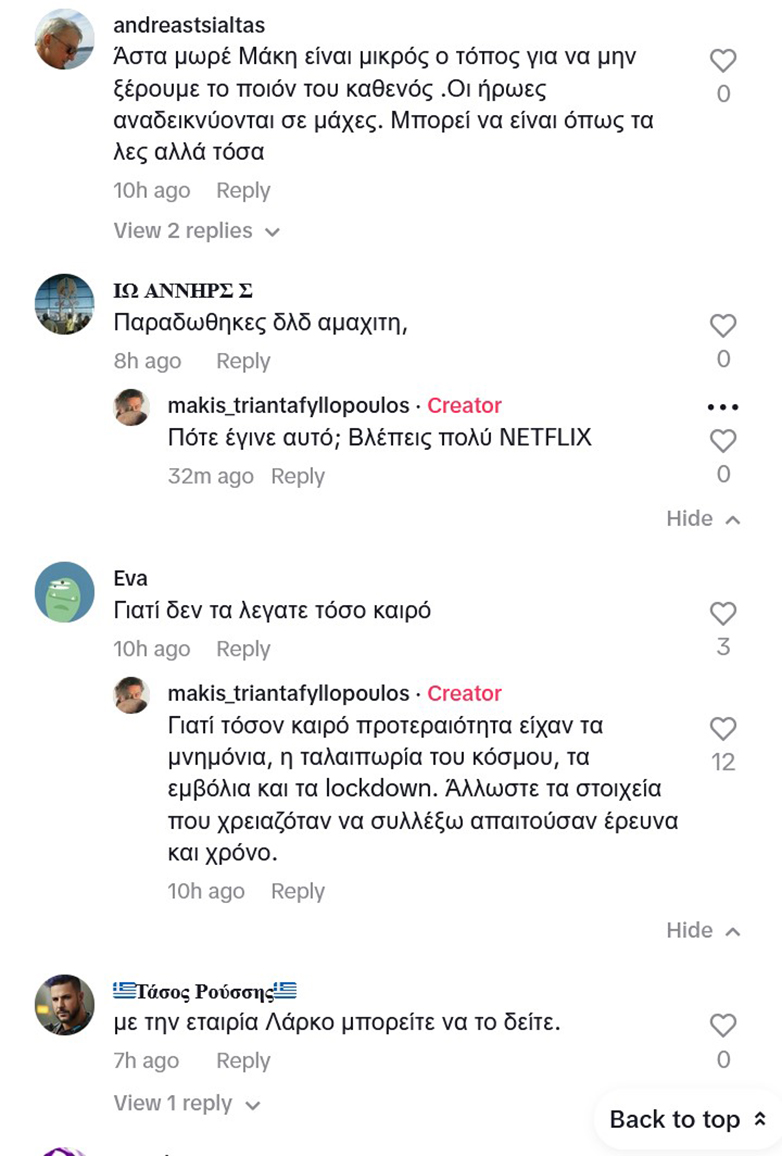The height and width of the screenshot is (1156, 782).
Task: Like the creator's reply about lockdown
Action: (x=723, y=729)
